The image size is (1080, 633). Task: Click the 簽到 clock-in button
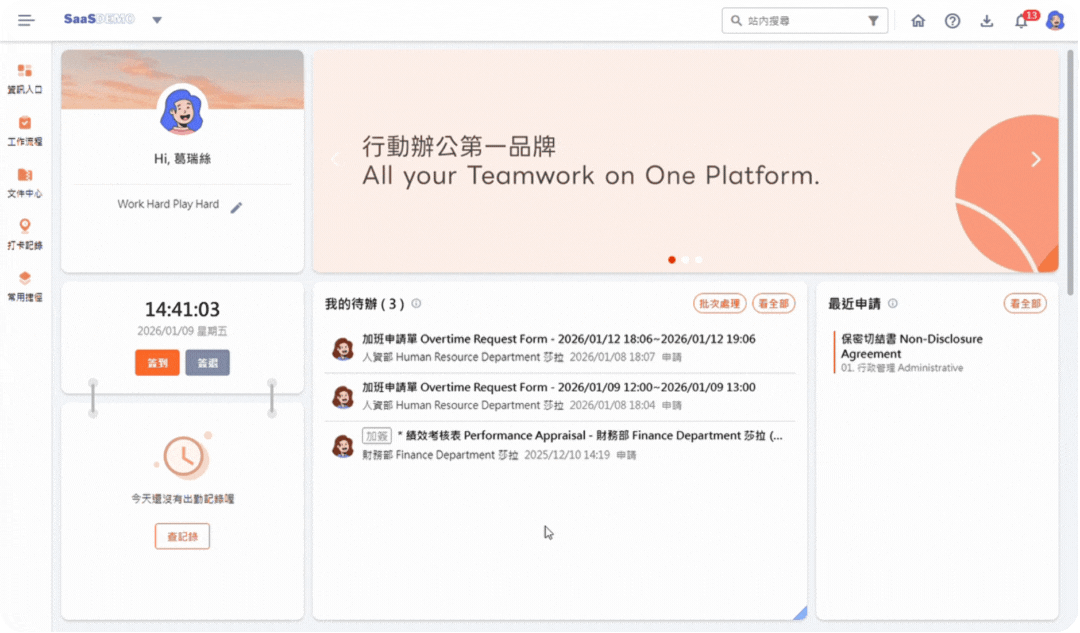tap(157, 363)
